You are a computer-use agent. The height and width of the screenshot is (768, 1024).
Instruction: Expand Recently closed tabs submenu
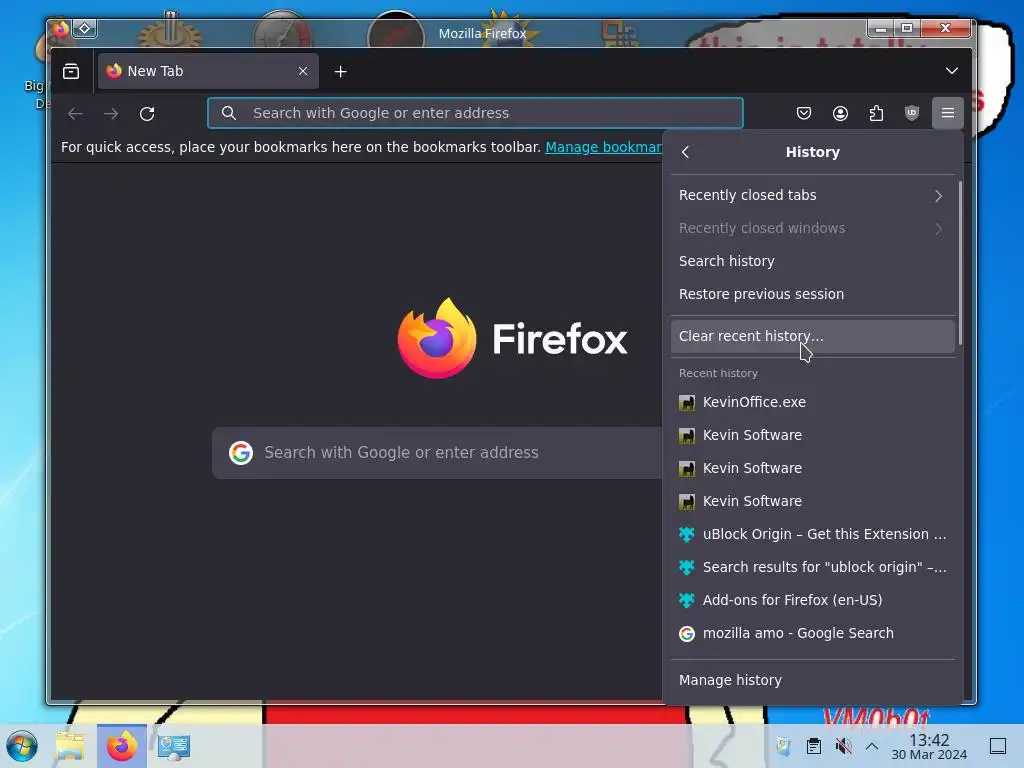[x=812, y=195]
